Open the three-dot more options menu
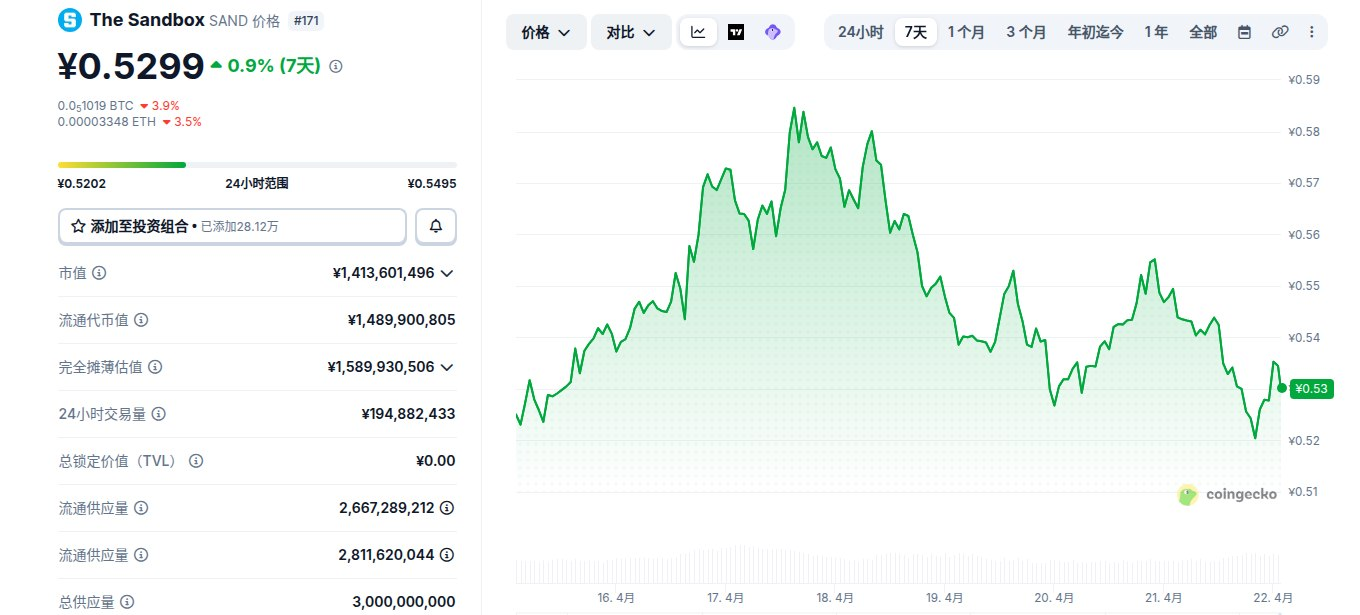 click(1311, 32)
